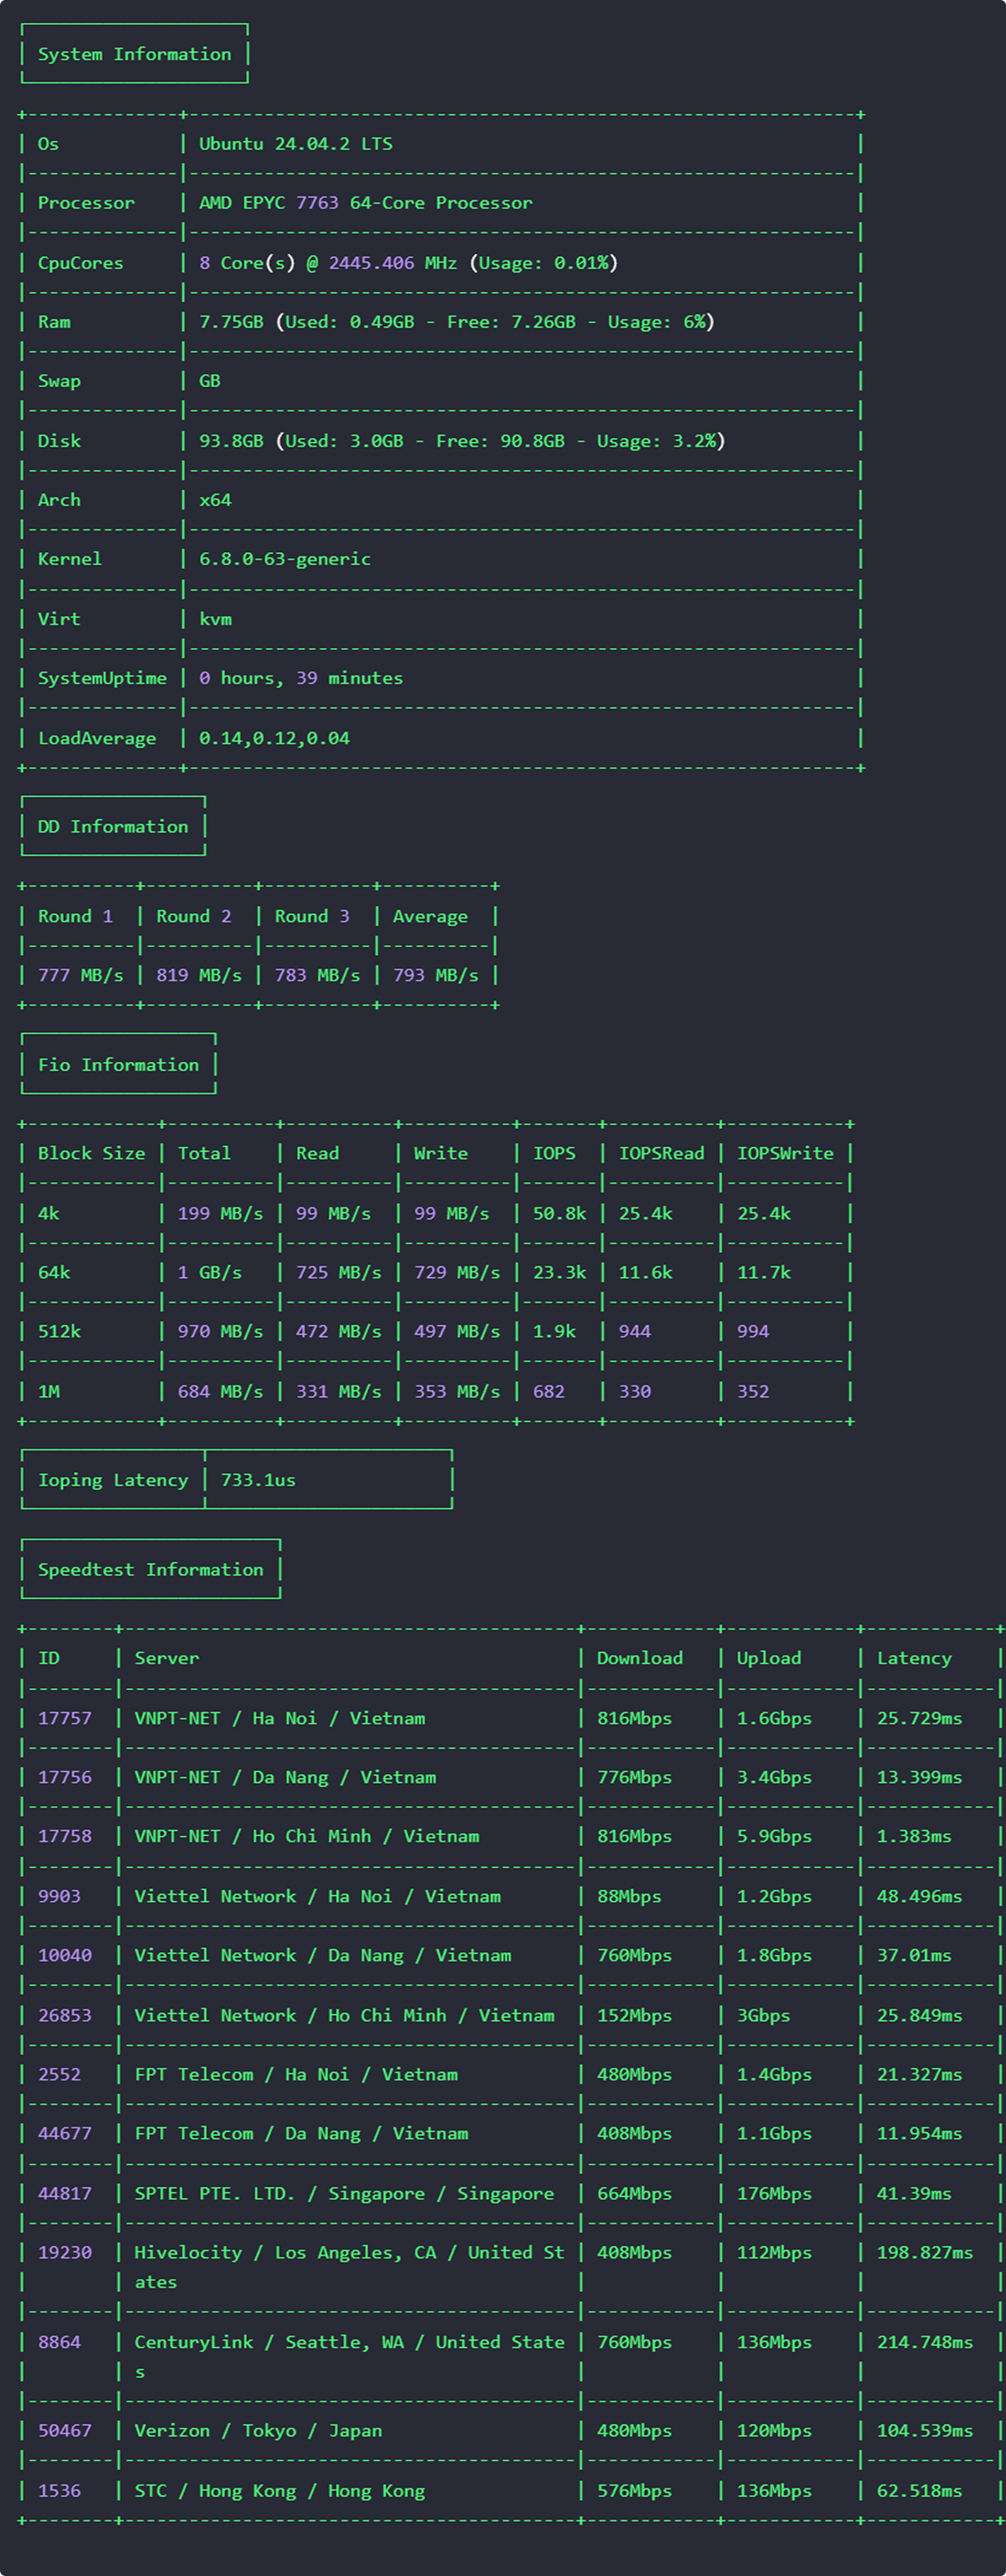Select the AMD EPYC 7763 processor text
The width and height of the screenshot is (1006, 2576).
click(x=365, y=203)
